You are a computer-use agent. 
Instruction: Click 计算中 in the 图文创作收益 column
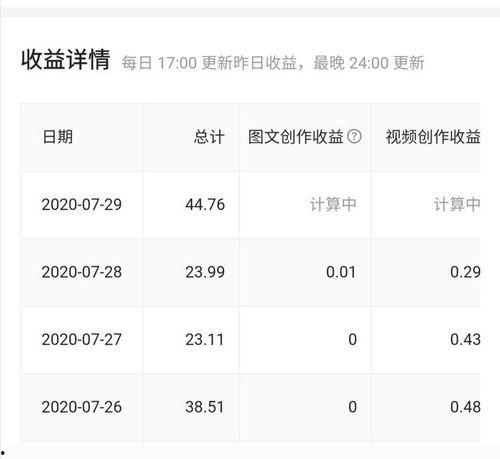coord(333,205)
